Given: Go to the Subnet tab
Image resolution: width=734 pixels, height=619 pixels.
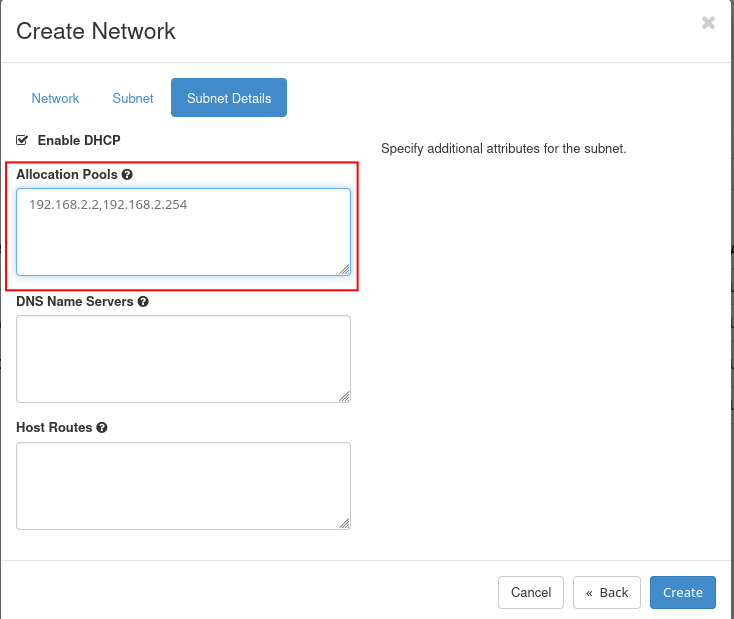Looking at the screenshot, I should [x=133, y=98].
